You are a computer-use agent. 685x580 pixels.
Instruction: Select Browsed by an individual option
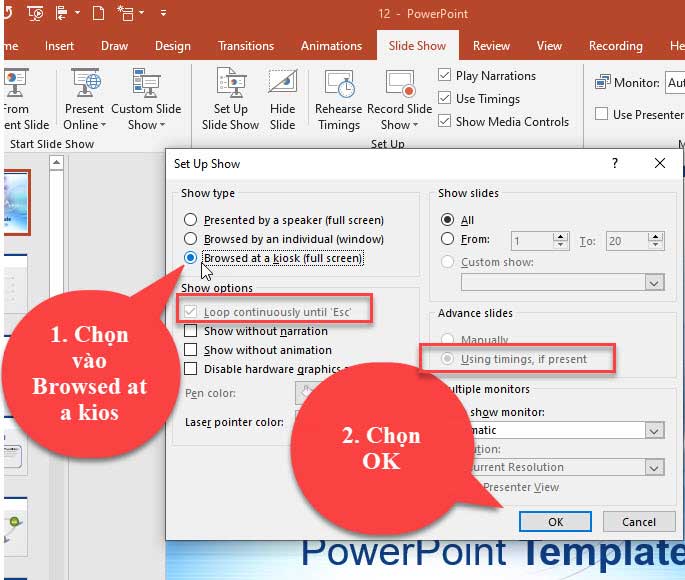[190, 238]
